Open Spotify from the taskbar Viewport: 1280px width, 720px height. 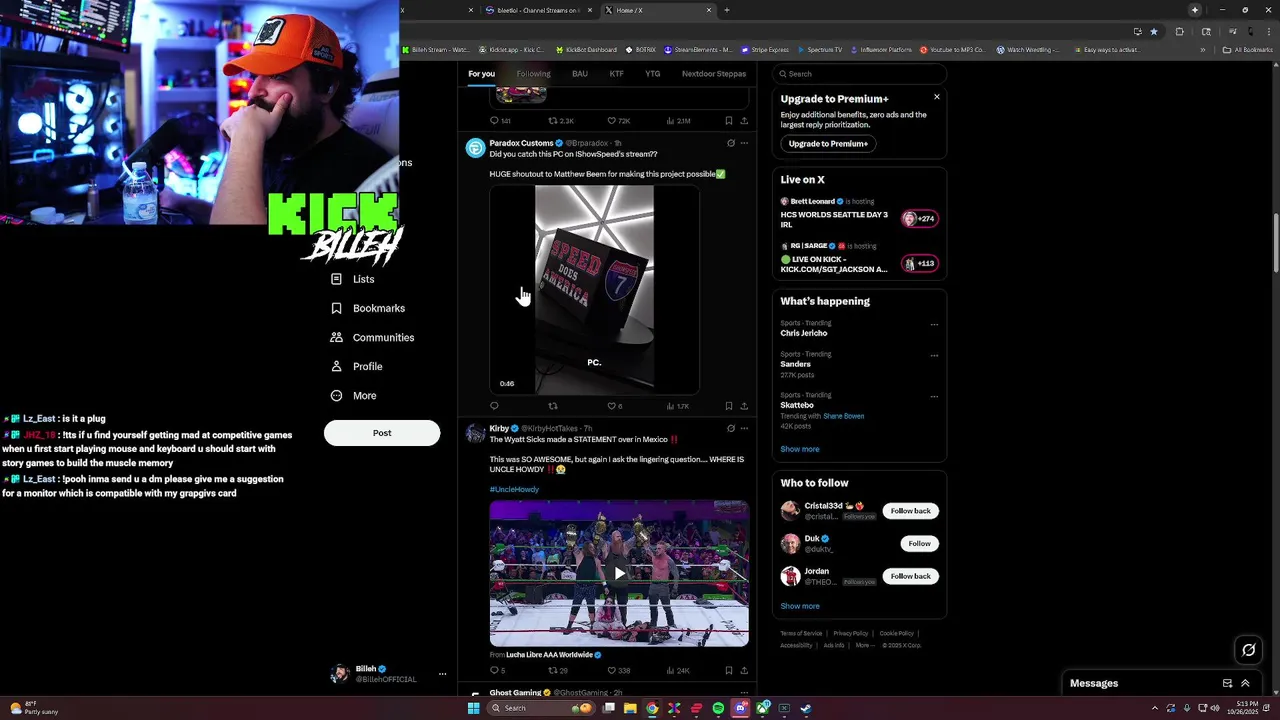point(718,708)
